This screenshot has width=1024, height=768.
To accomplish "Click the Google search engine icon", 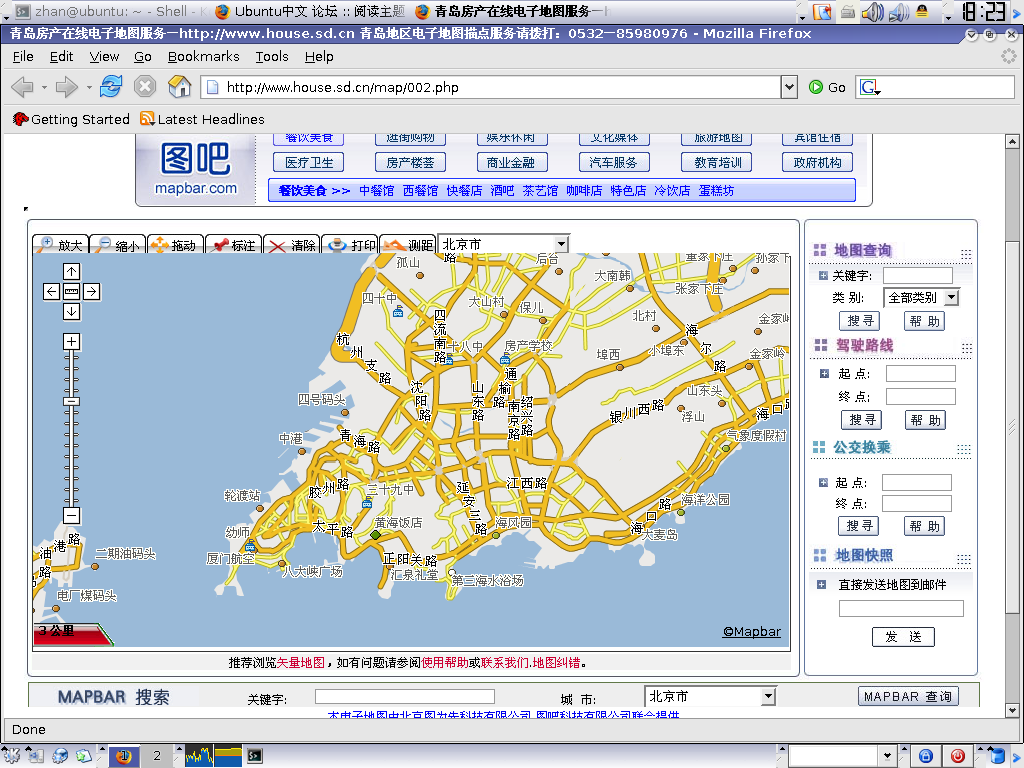I will (x=869, y=87).
